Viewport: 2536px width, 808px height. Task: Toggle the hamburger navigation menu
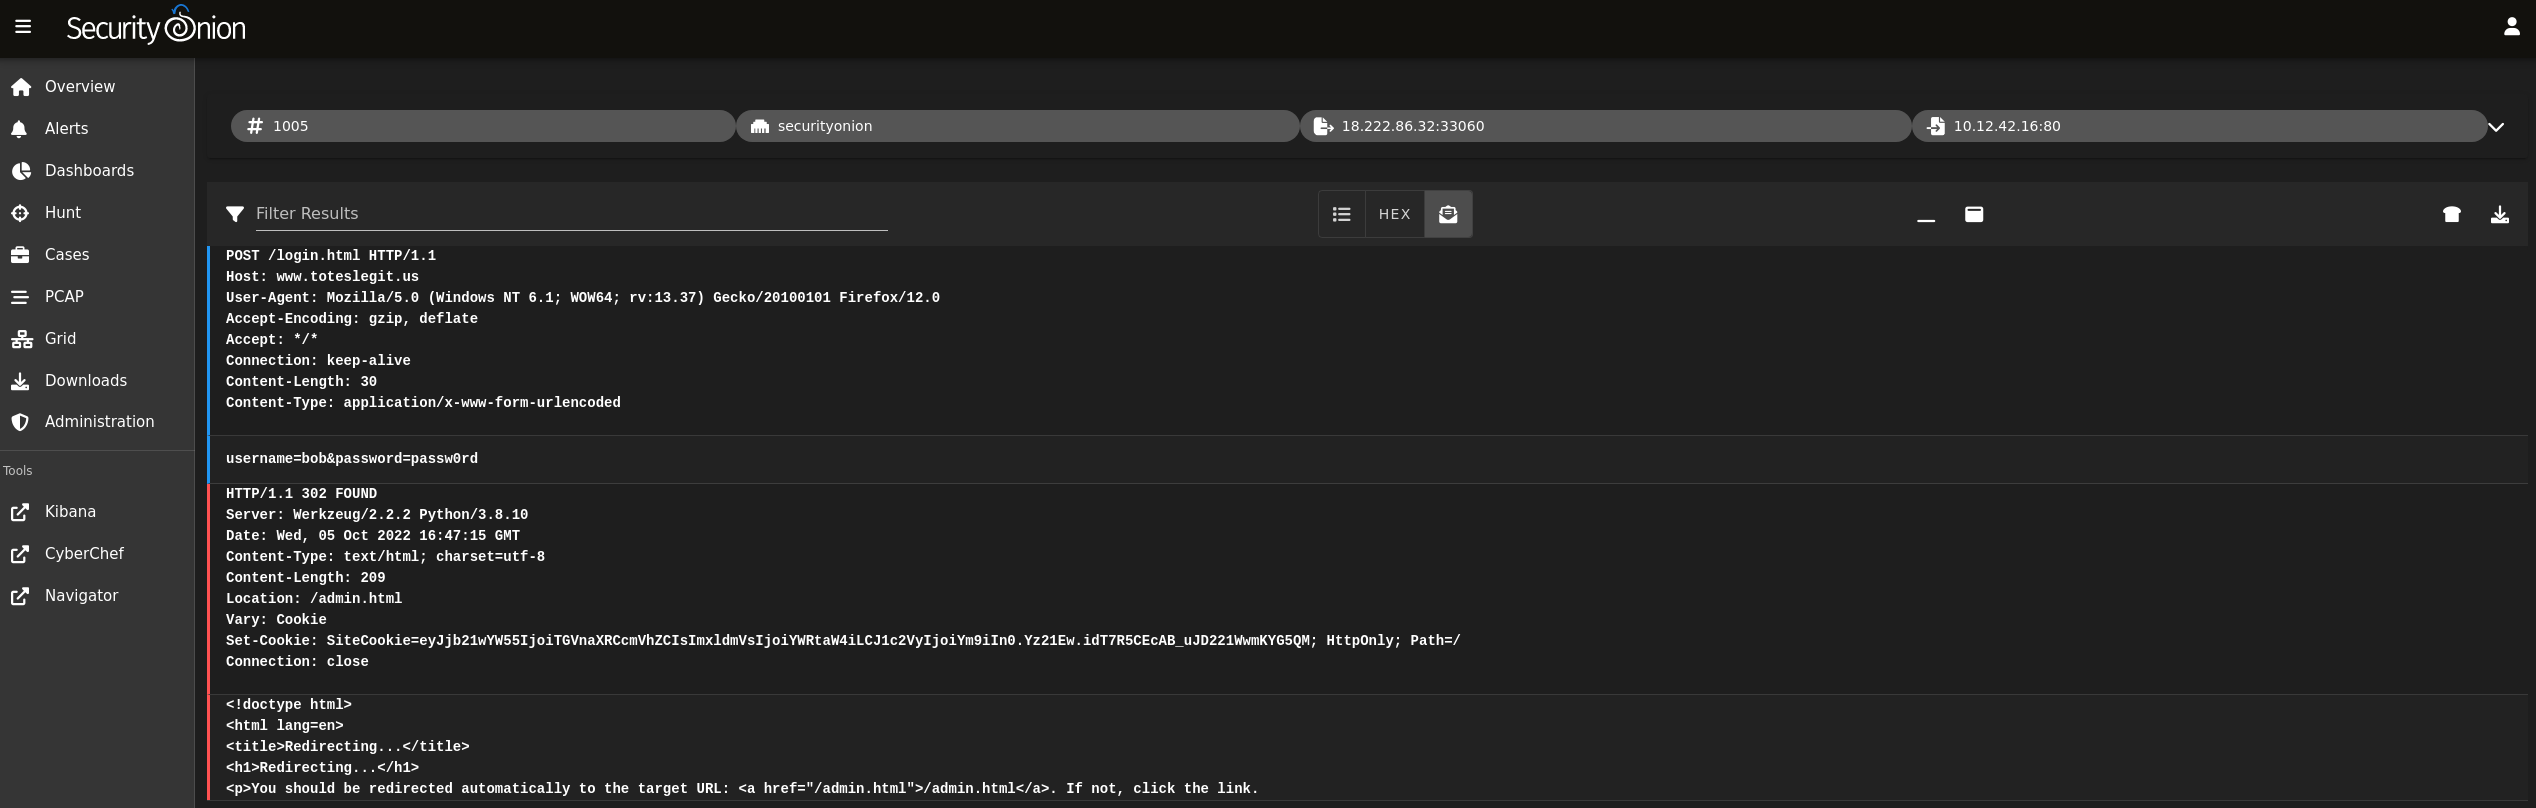click(23, 27)
